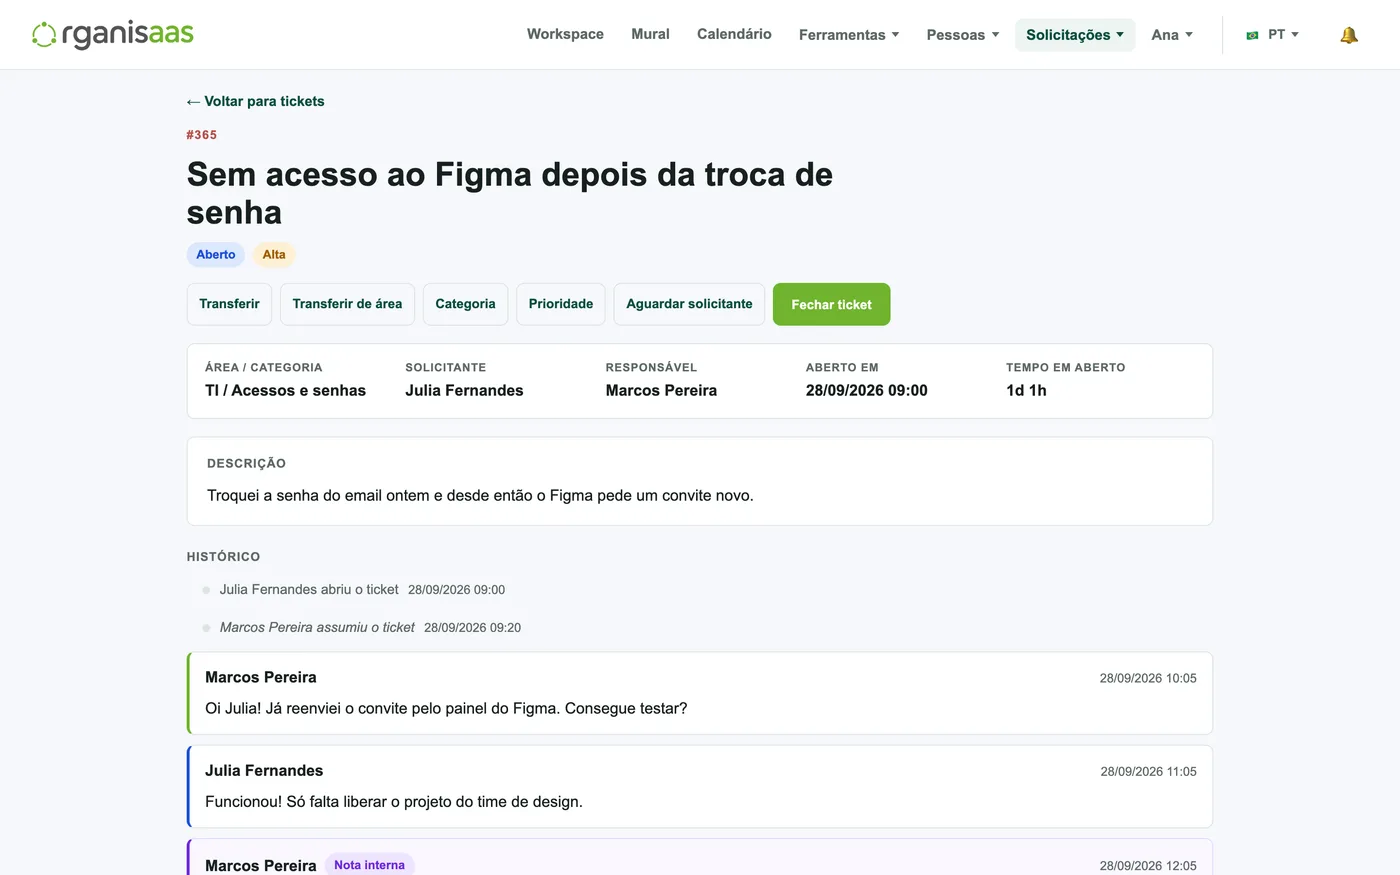Click Aguardar solicitante button
The height and width of the screenshot is (875, 1400).
point(689,304)
